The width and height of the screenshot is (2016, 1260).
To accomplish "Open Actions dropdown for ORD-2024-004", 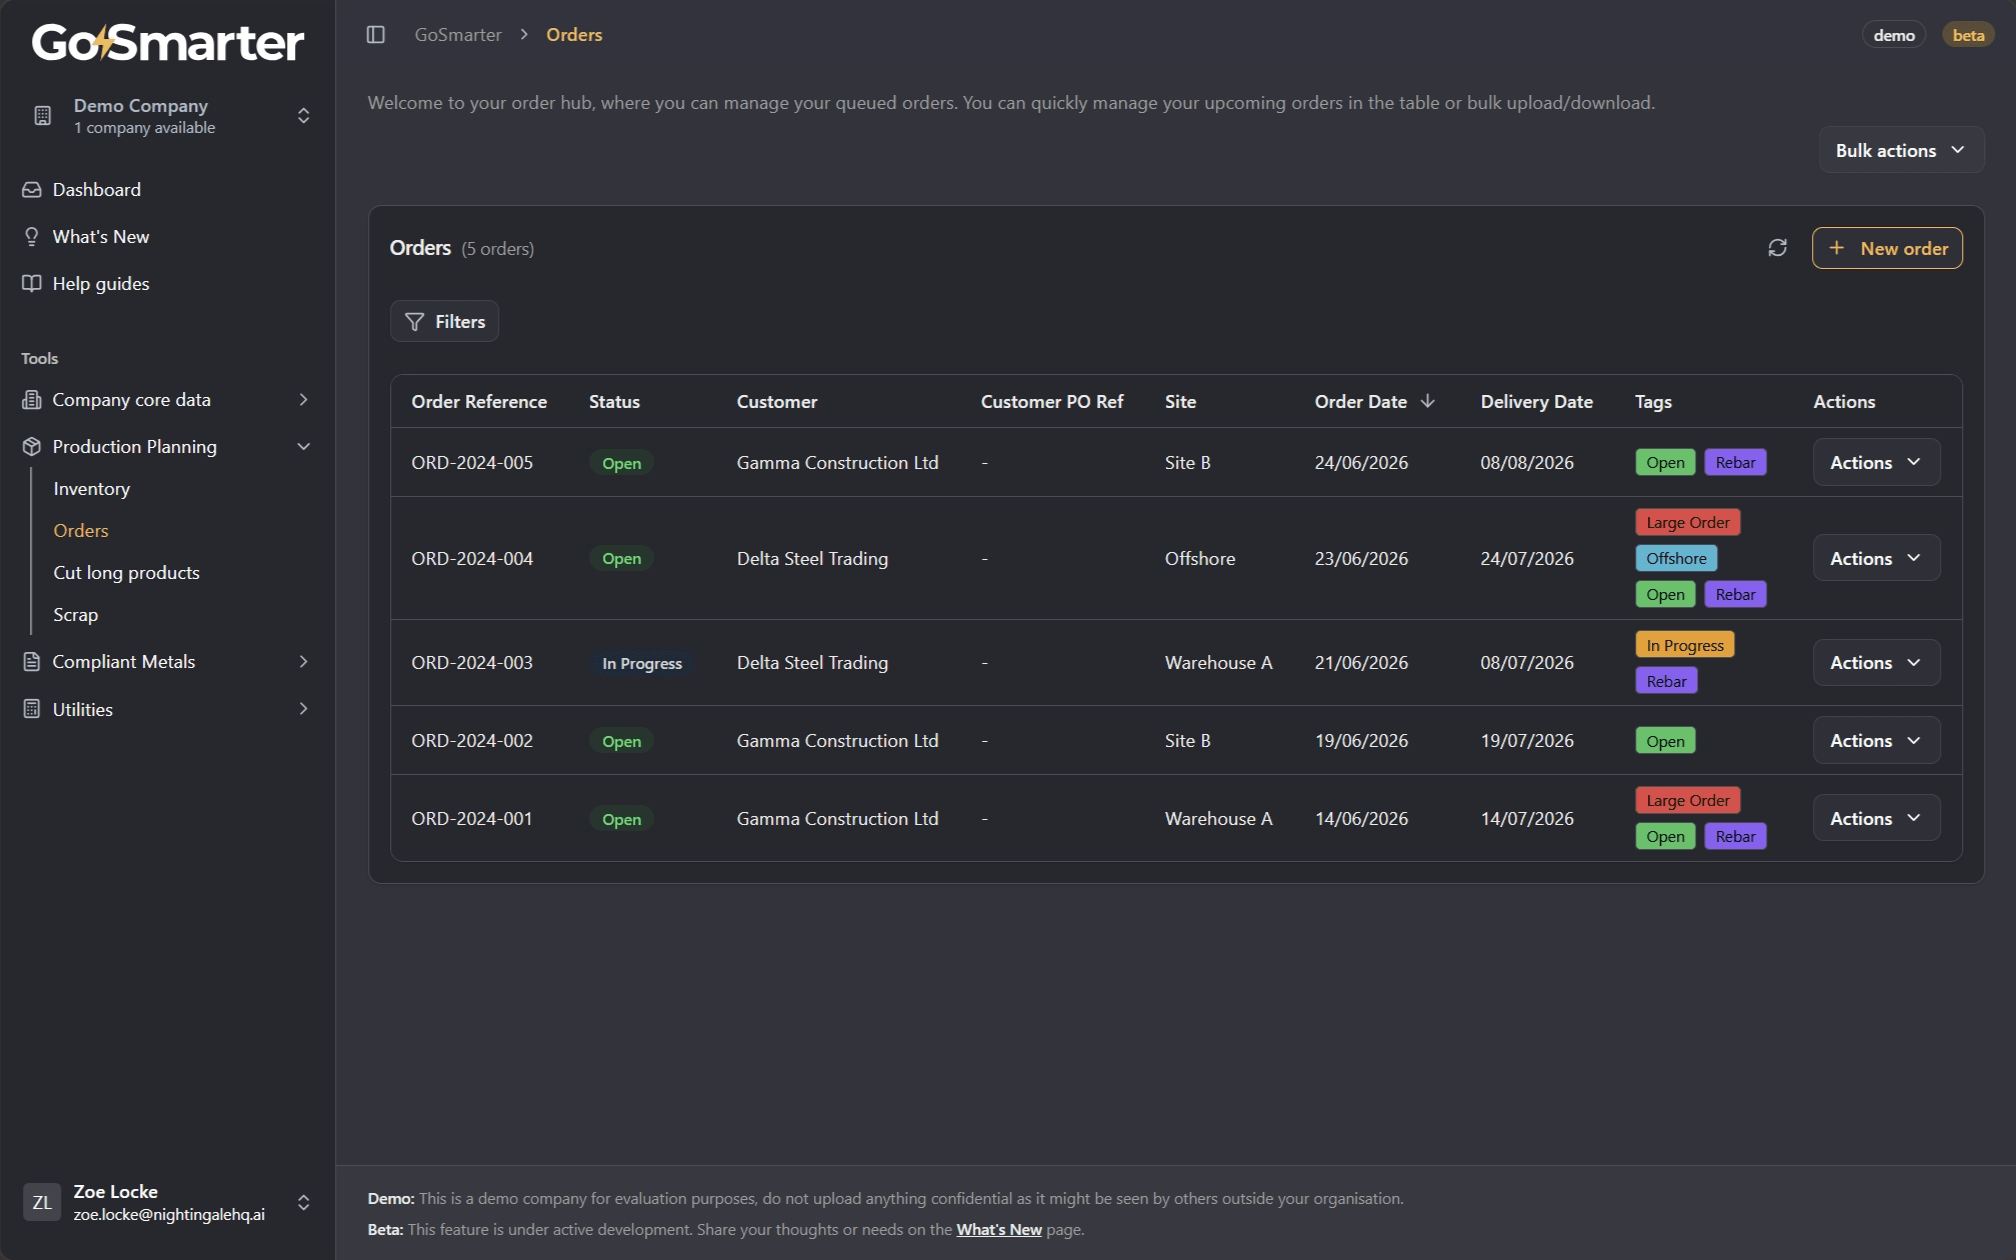I will pyautogui.click(x=1876, y=559).
